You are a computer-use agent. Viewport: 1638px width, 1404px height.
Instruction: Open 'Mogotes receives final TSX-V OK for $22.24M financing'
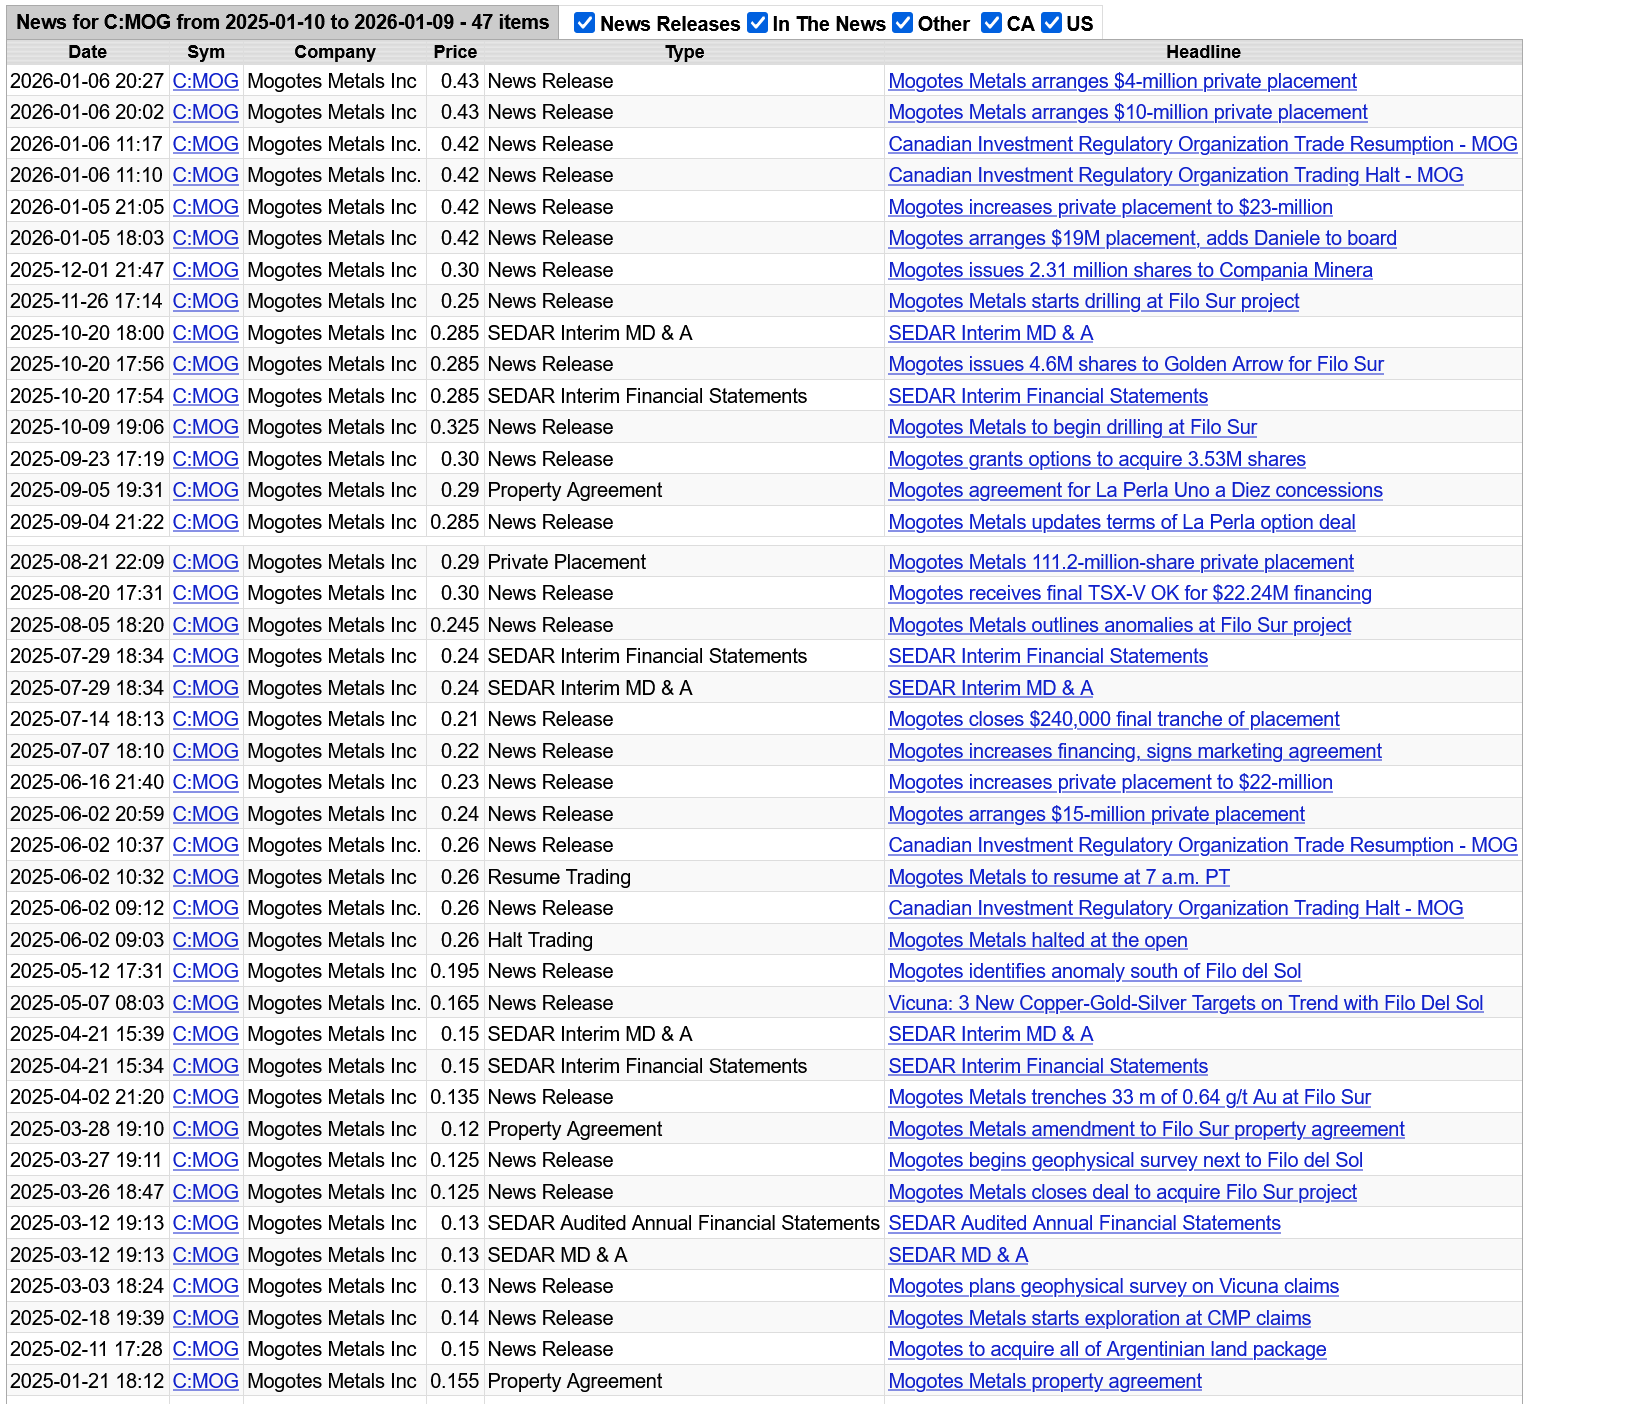pos(1130,593)
